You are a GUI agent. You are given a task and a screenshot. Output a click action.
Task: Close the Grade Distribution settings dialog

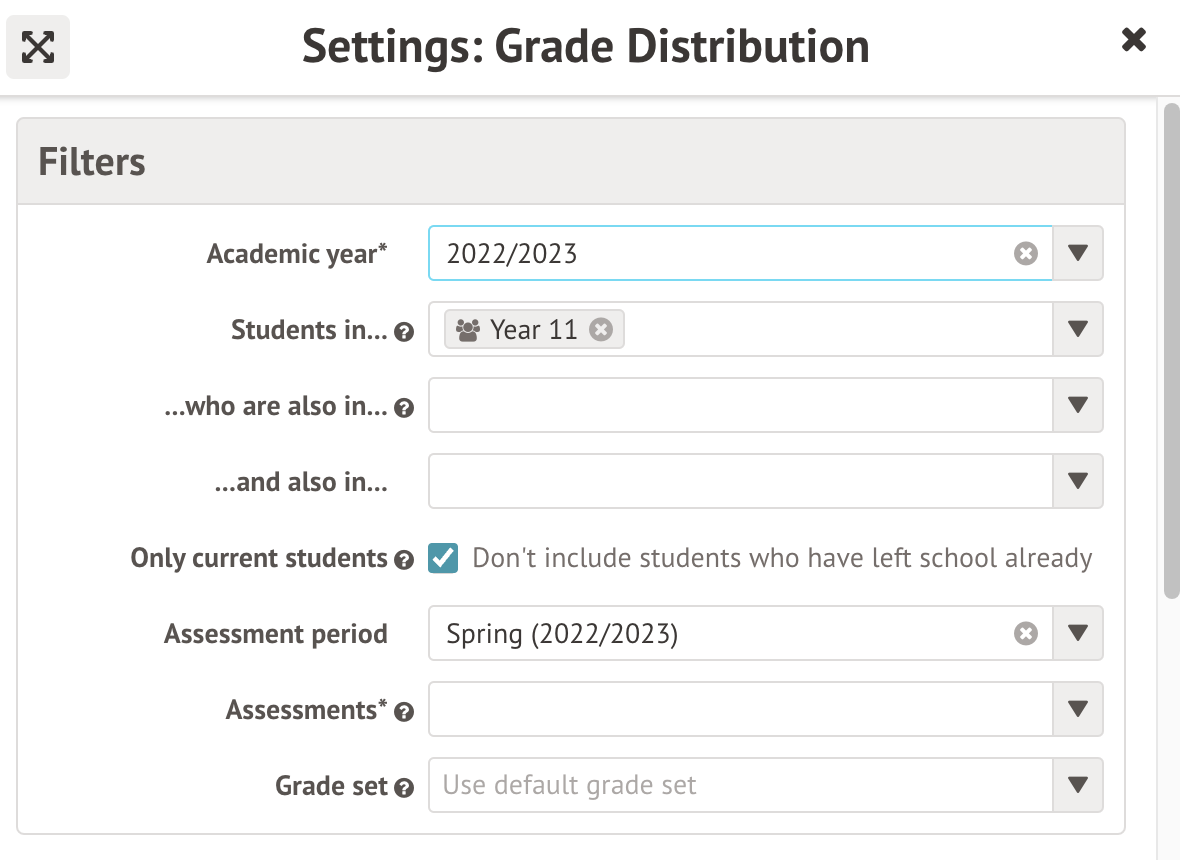click(x=1133, y=40)
